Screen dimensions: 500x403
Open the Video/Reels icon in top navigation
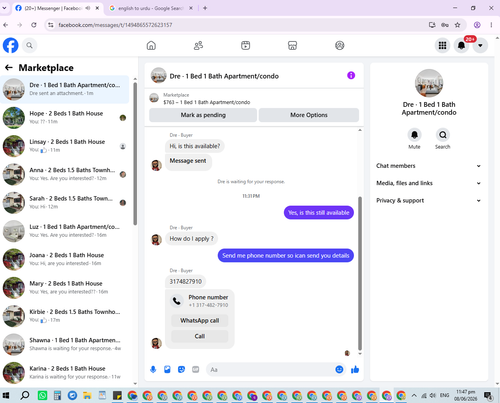coord(246,45)
